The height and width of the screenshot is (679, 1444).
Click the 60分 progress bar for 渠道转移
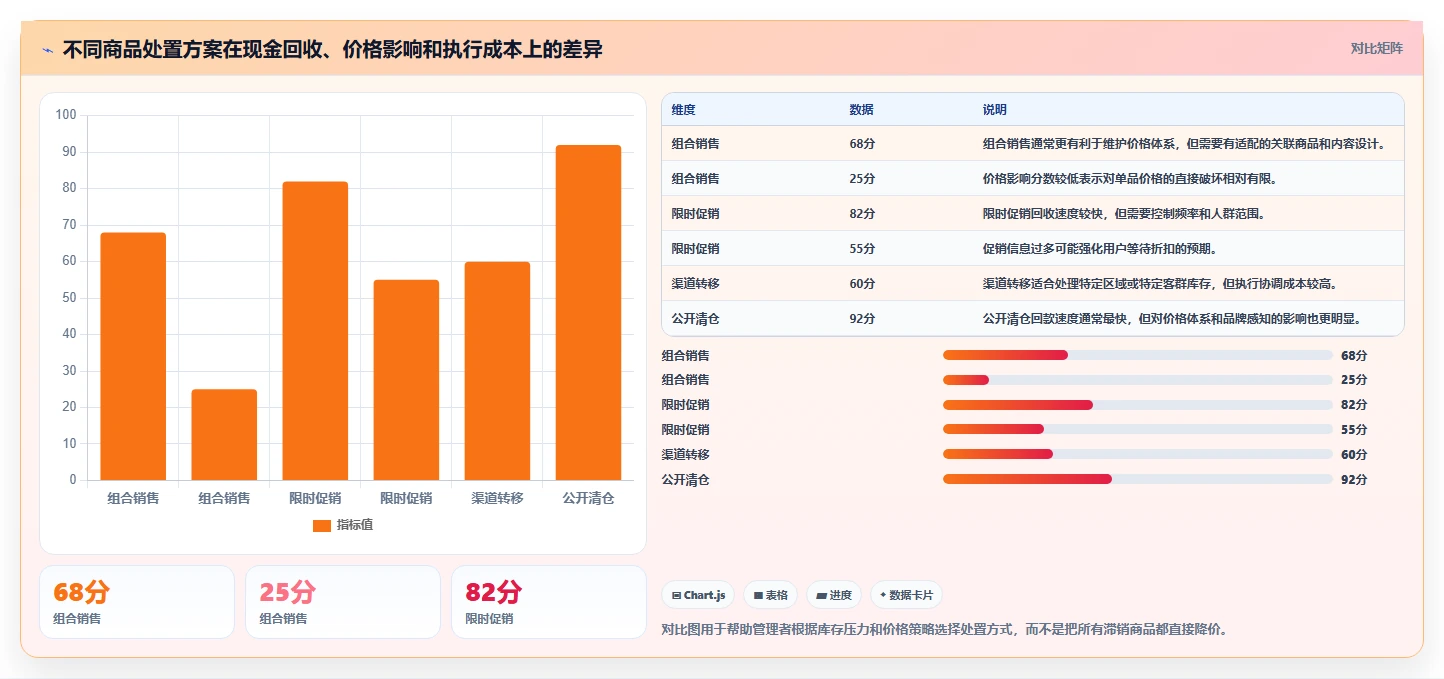pos(1138,454)
